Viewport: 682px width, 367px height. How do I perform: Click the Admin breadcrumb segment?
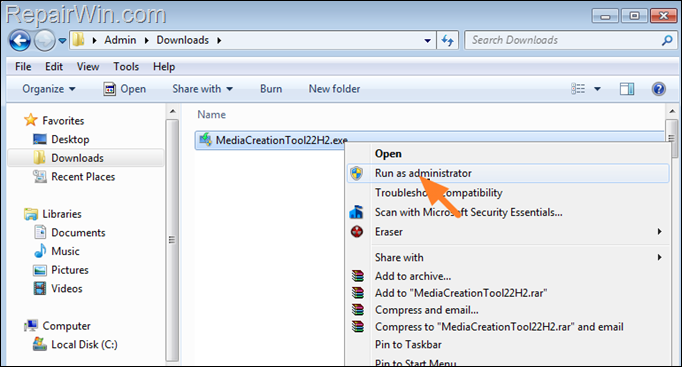[120, 40]
